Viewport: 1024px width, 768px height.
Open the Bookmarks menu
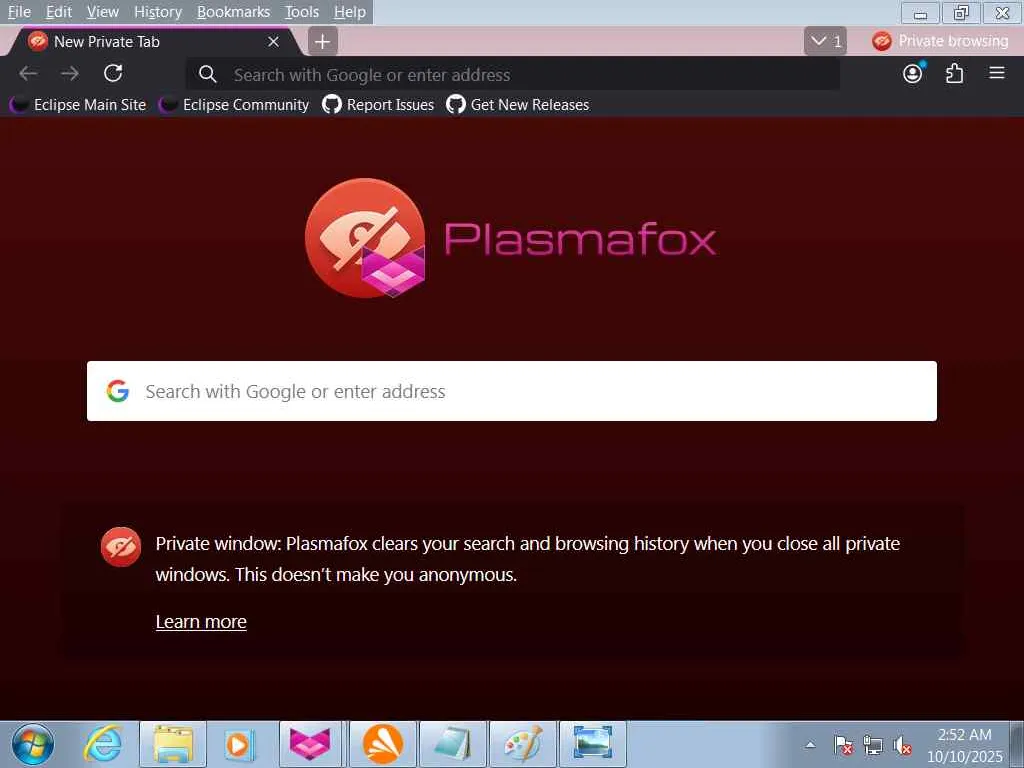[233, 12]
